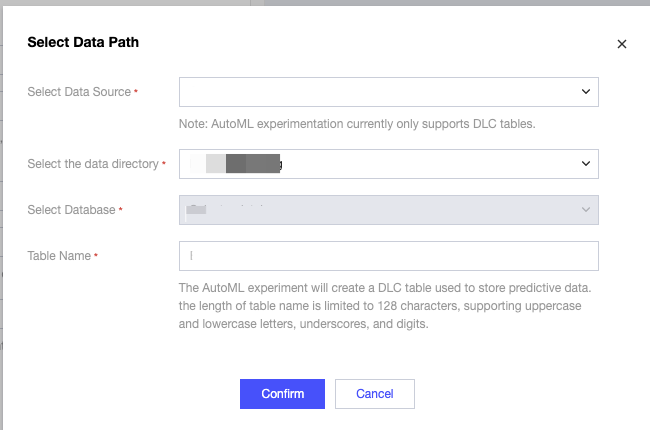This screenshot has width=650, height=430.
Task: Open the Select Data Source dropdown
Action: pyautogui.click(x=380, y=92)
